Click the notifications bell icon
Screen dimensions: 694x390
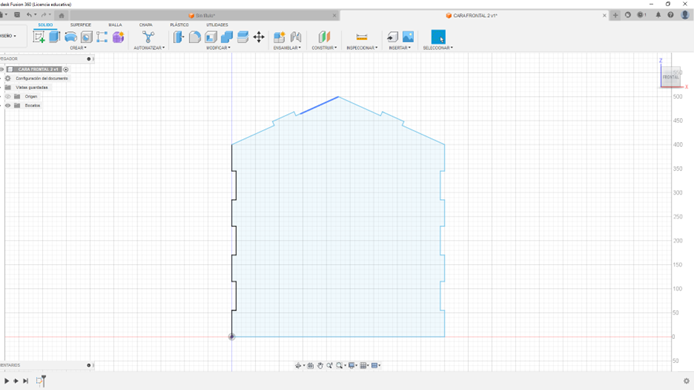[658, 15]
